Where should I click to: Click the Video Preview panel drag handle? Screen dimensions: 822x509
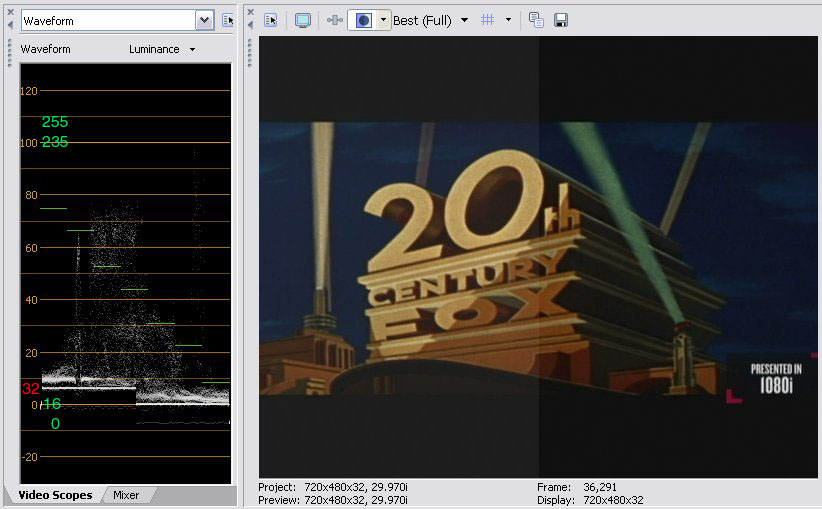250,53
